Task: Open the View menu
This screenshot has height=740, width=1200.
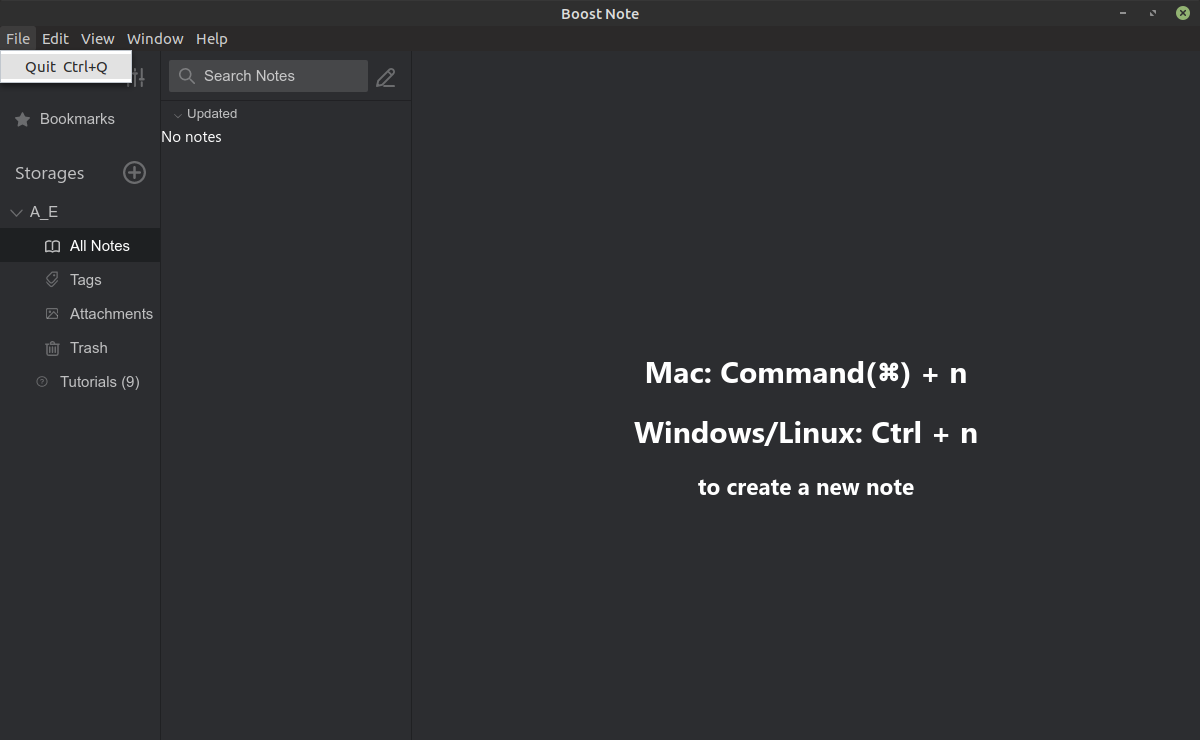Action: pyautogui.click(x=97, y=38)
